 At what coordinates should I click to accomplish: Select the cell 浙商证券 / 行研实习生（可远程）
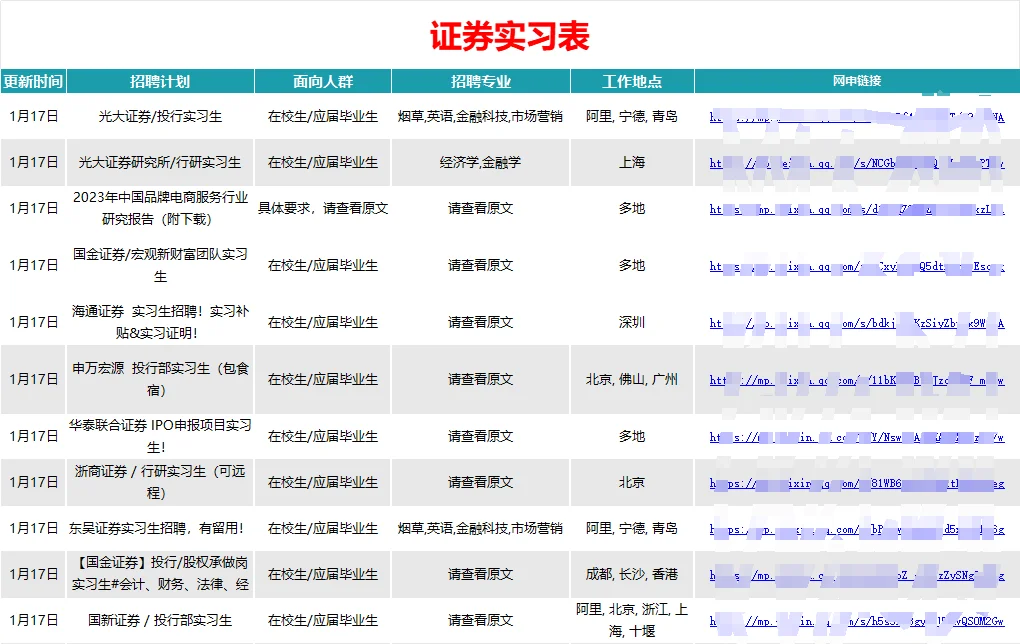point(160,482)
